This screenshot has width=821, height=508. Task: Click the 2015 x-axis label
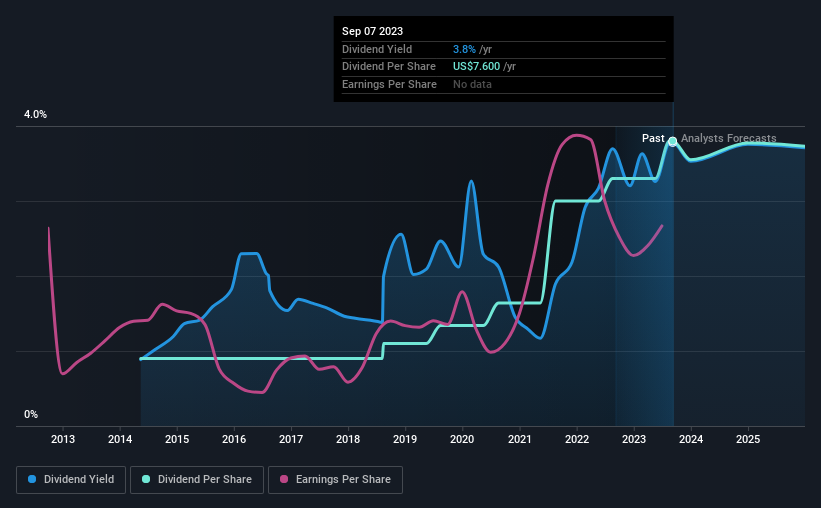tap(177, 439)
